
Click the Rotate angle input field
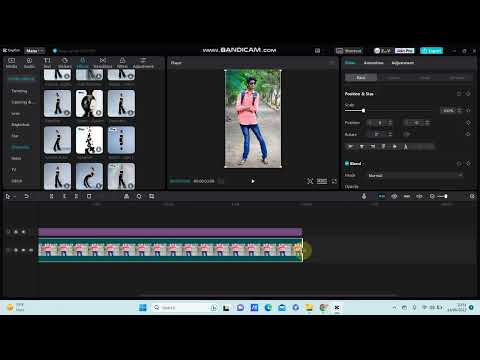[x=379, y=134]
